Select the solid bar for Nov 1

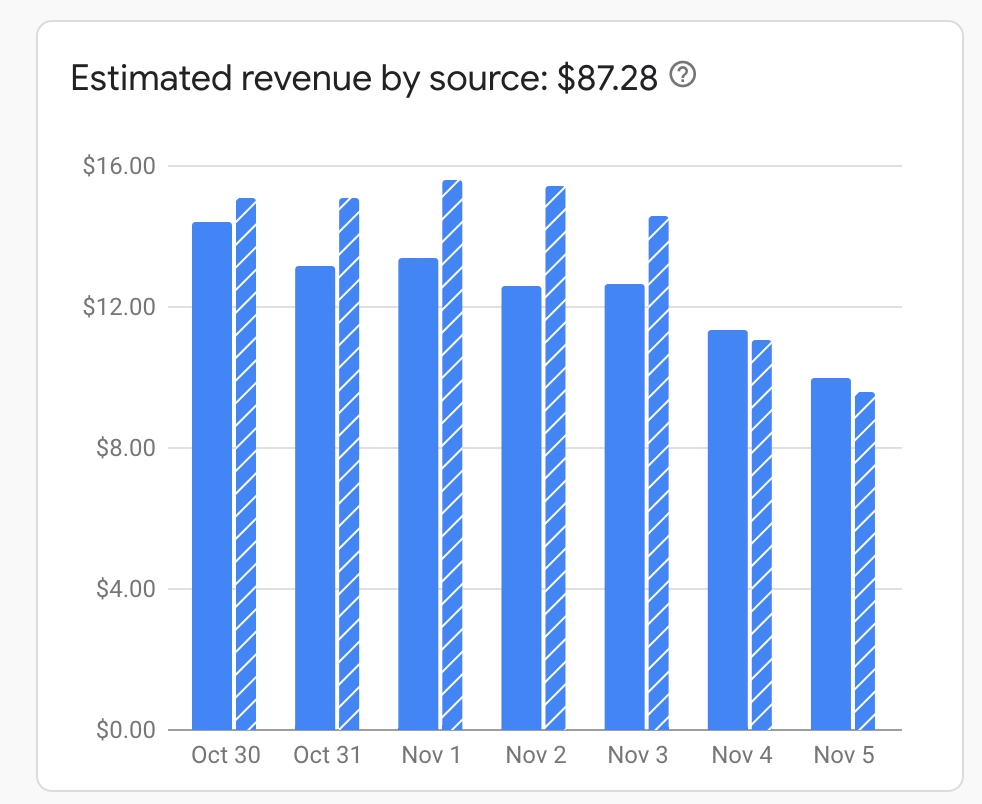click(x=418, y=494)
